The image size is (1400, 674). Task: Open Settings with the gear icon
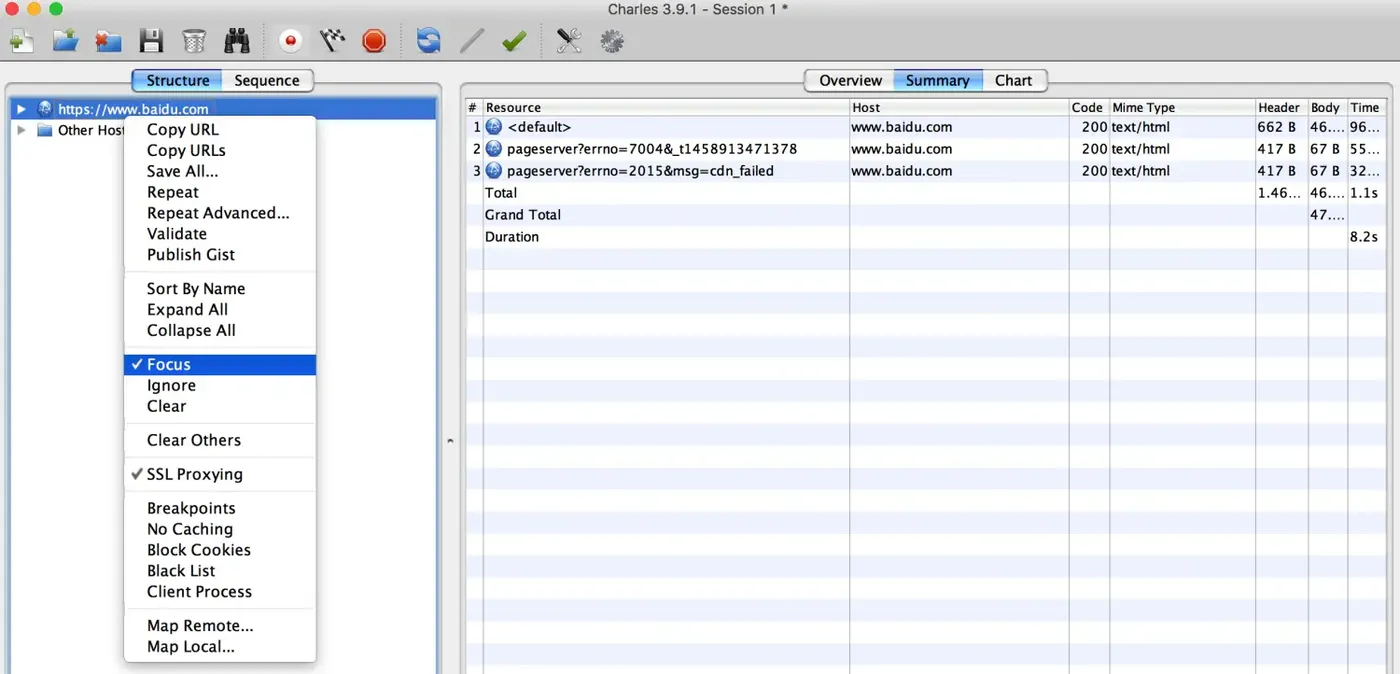point(612,41)
